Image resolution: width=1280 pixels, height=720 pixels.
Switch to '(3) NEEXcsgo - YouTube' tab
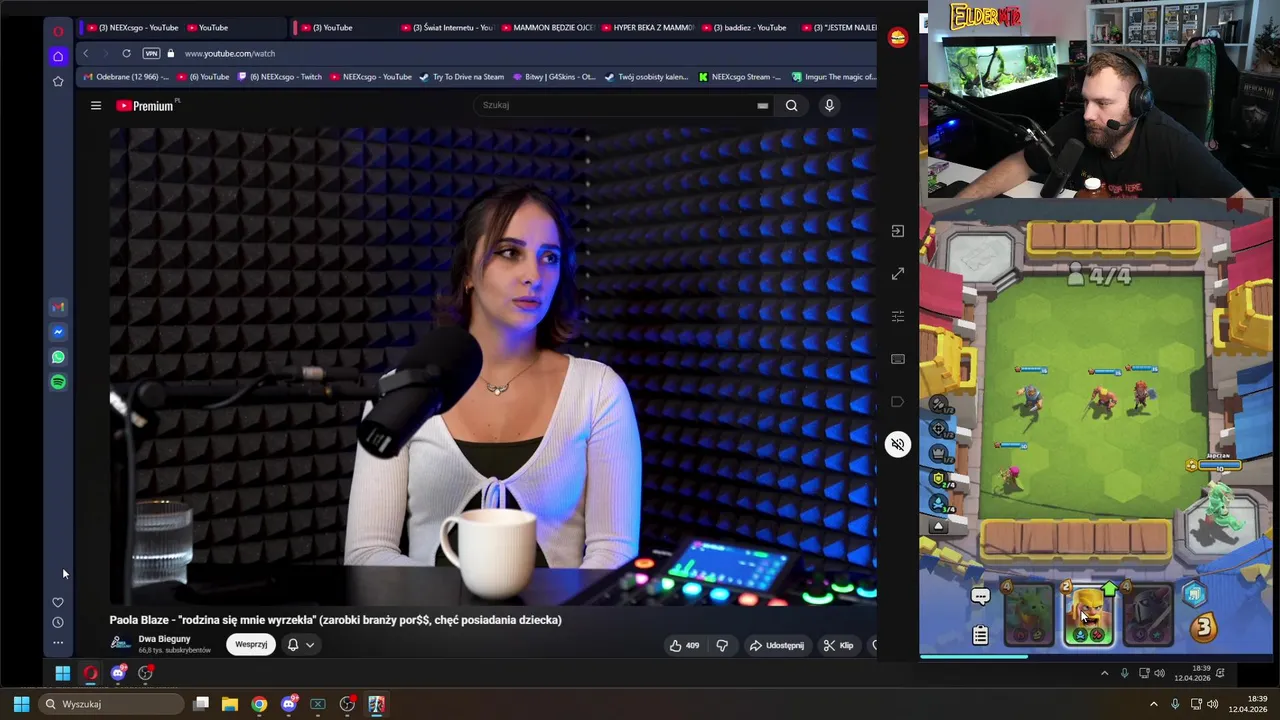(130, 28)
